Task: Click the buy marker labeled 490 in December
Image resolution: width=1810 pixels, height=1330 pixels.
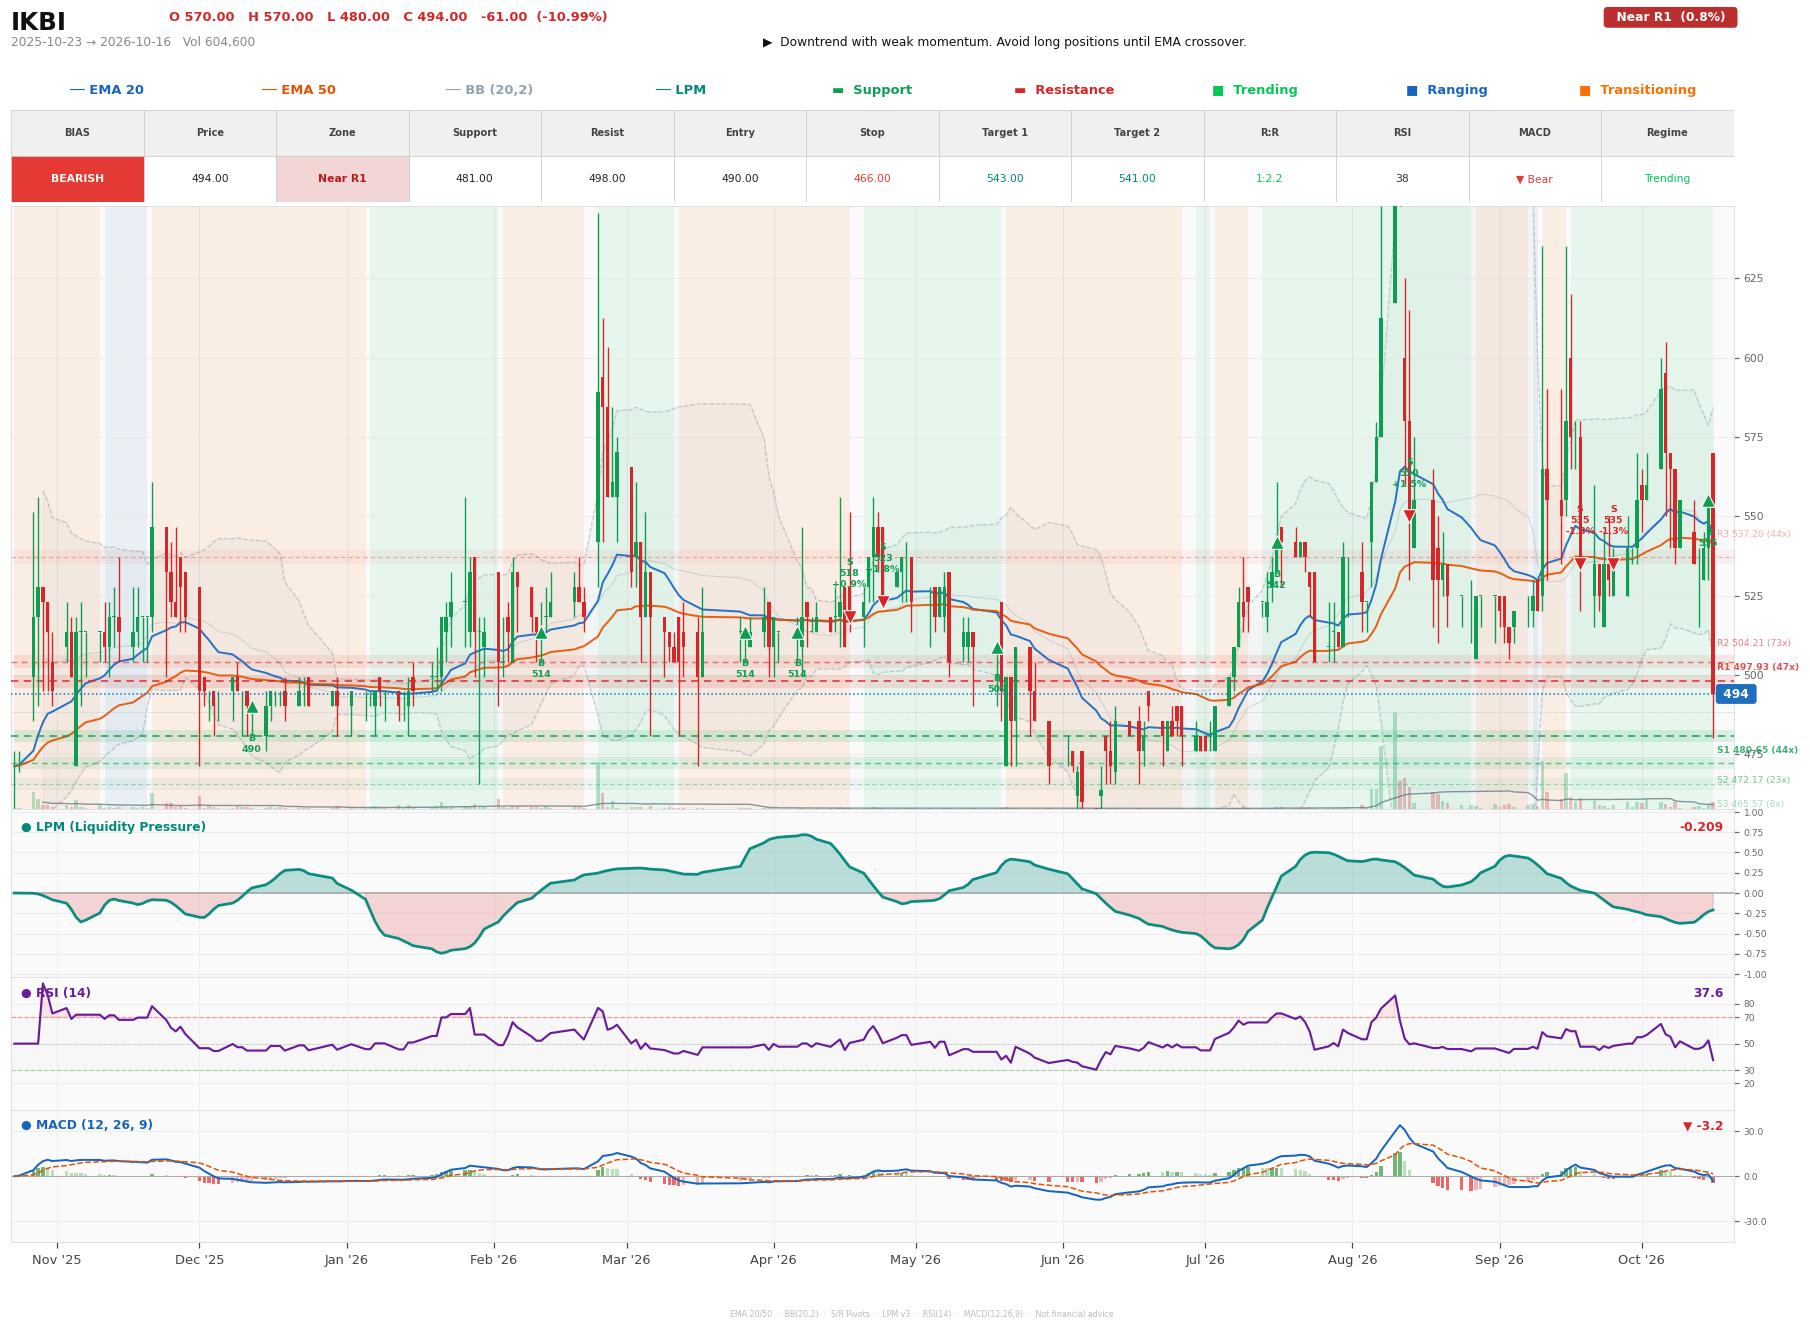Action: tap(252, 708)
